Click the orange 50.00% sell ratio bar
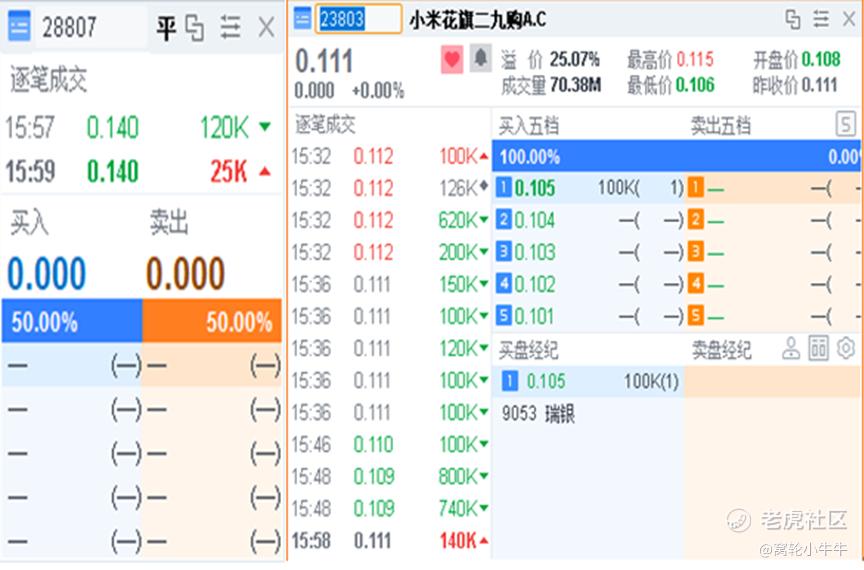 click(212, 321)
